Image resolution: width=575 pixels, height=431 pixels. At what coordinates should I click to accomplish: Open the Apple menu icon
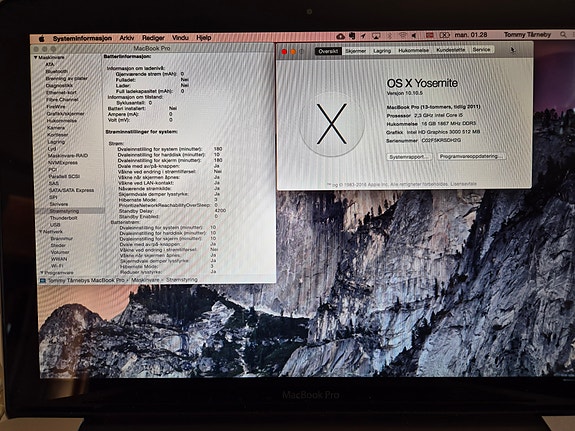coord(41,38)
